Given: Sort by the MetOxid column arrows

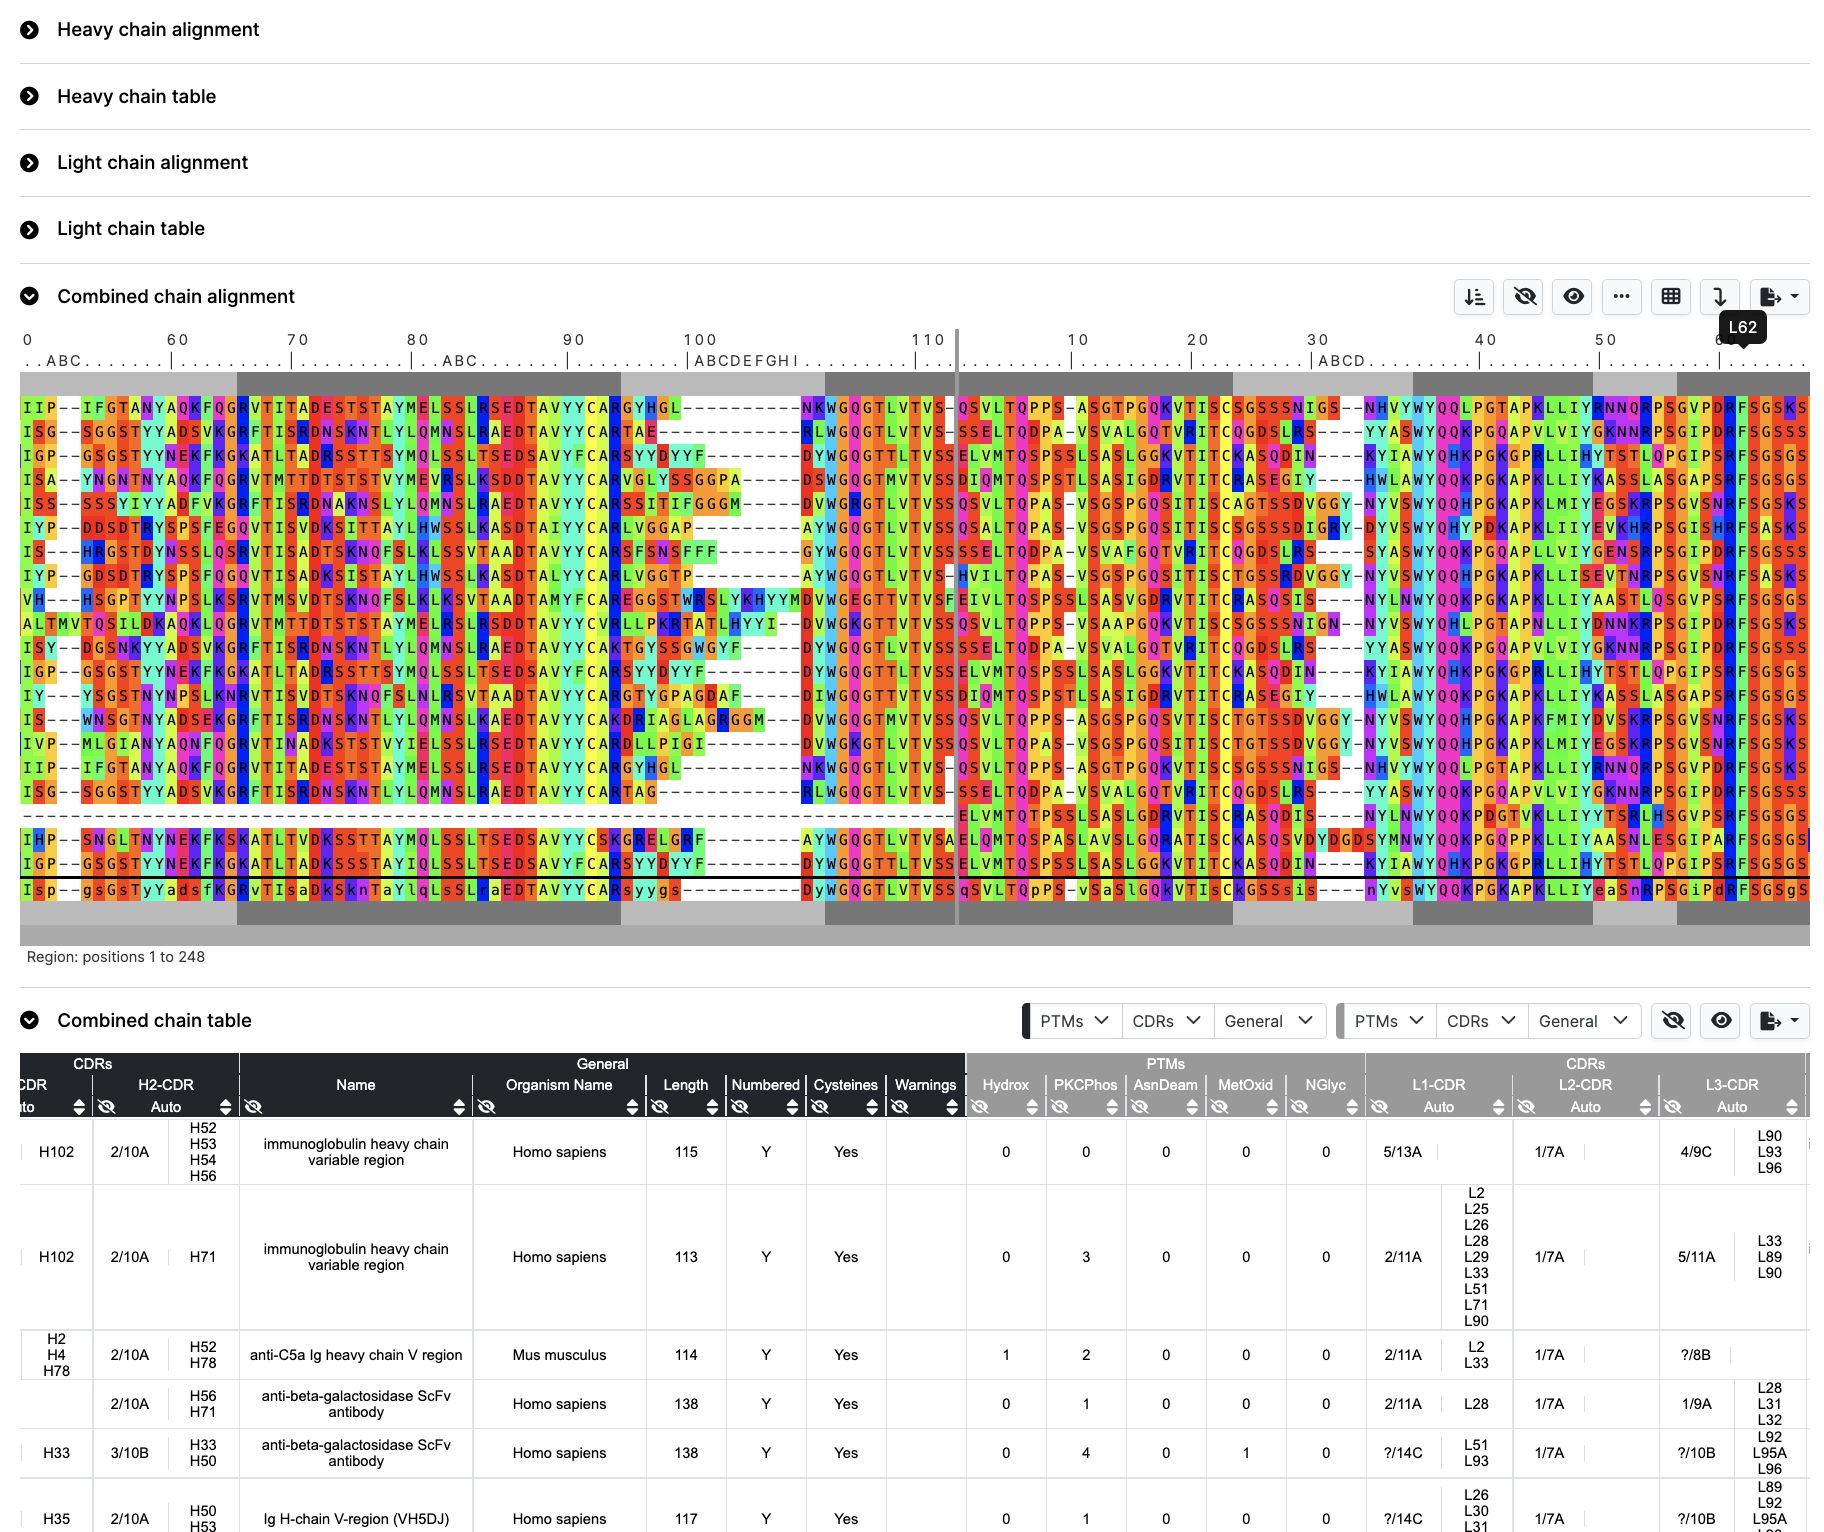Looking at the screenshot, I should pos(1272,1107).
